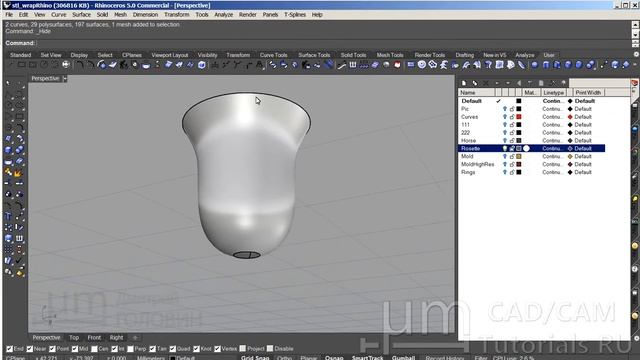Switch to the Solid Tools toolbar tab
This screenshot has width=640, height=360.
coord(353,55)
